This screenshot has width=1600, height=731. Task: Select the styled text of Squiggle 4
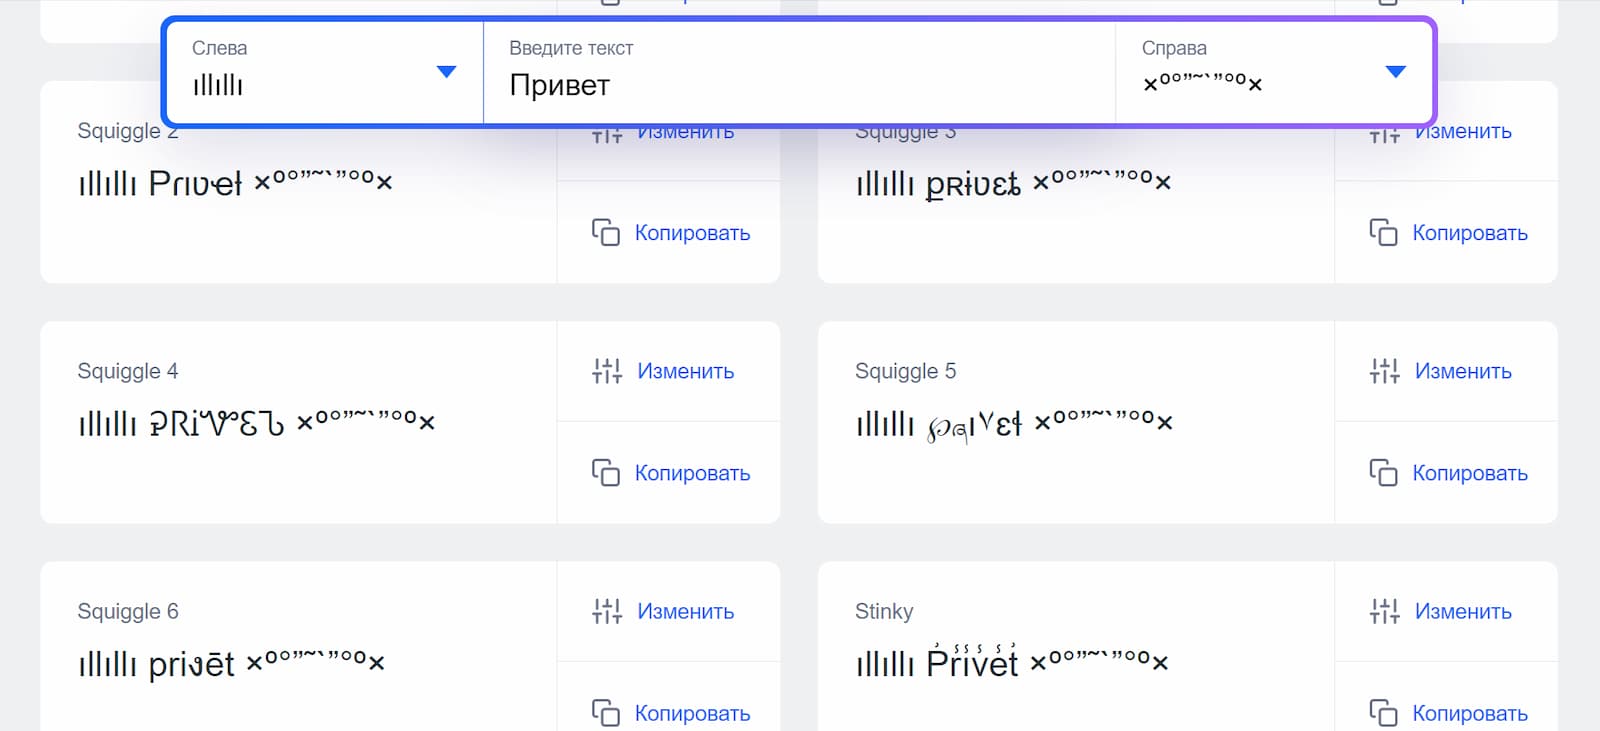click(255, 421)
